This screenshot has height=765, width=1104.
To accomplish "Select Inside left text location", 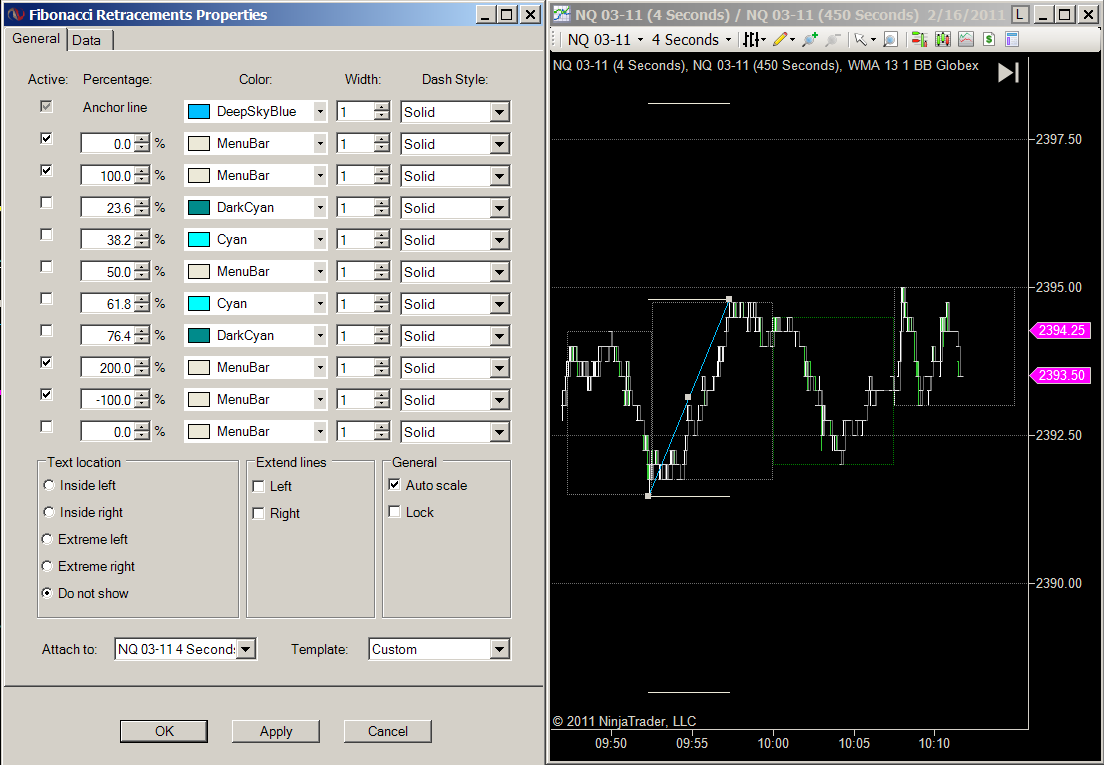I will click(x=49, y=485).
